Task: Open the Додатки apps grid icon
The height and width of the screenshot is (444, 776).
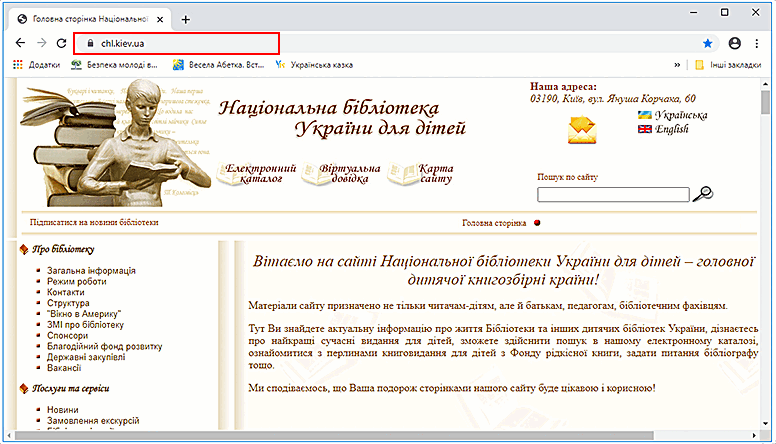Action: (x=18, y=65)
